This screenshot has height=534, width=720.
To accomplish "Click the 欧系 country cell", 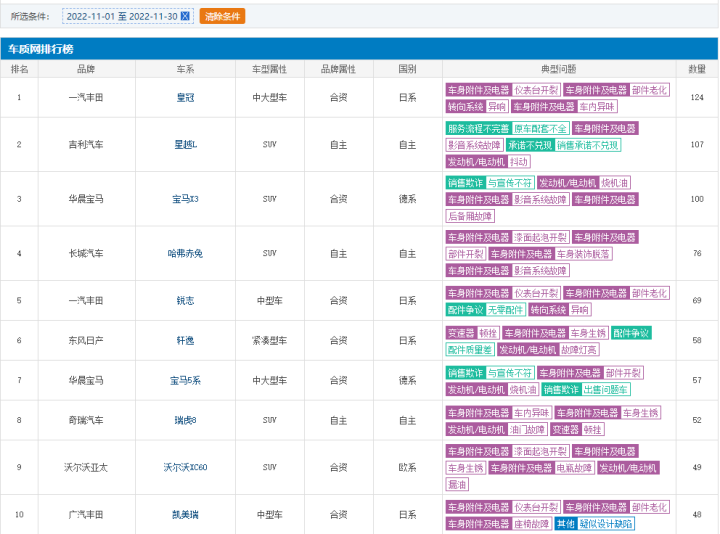I will coord(407,467).
